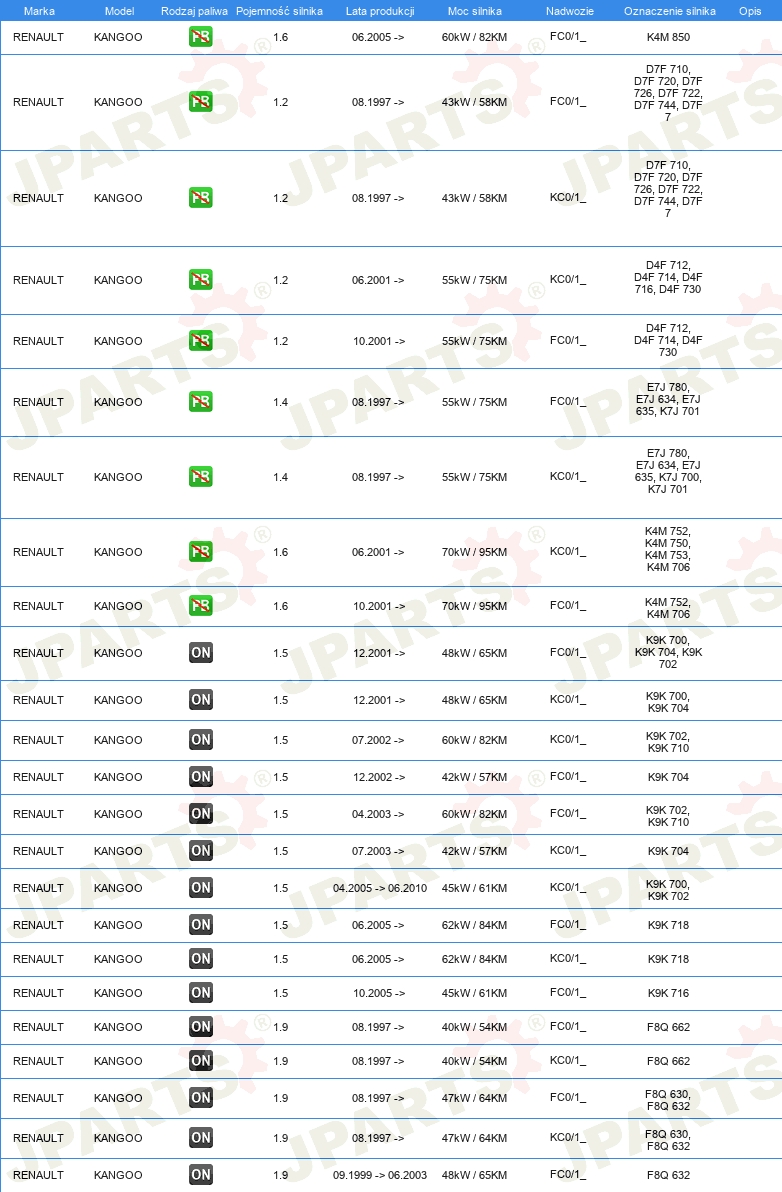
Task: Select 45kW / 61KM in the K9K 716 row
Action: 474,994
